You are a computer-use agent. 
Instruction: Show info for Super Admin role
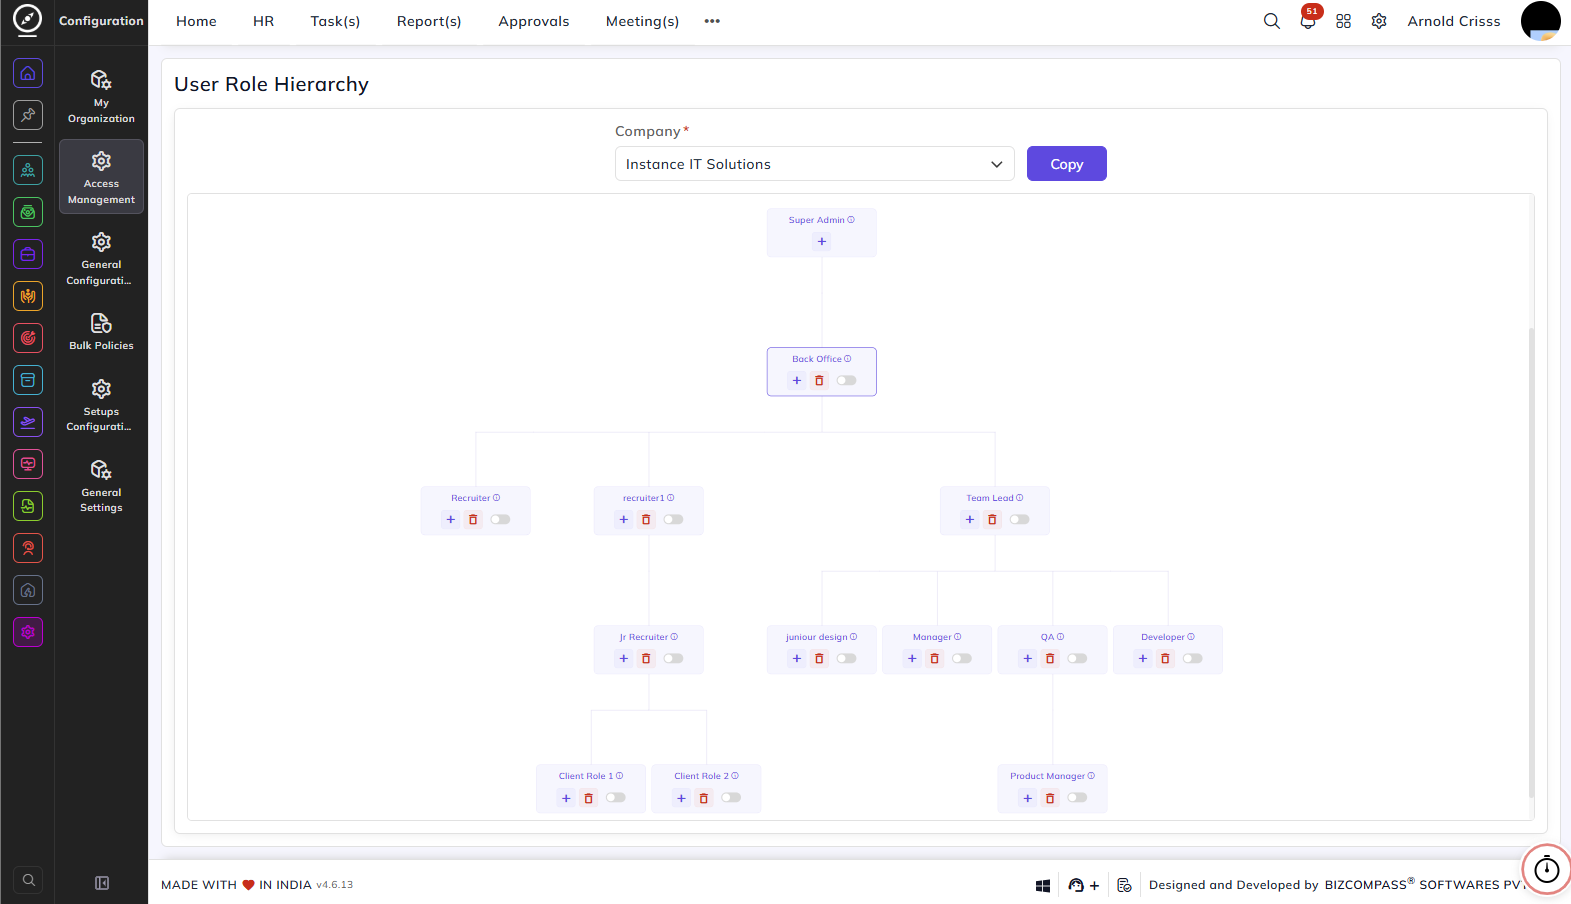click(851, 220)
